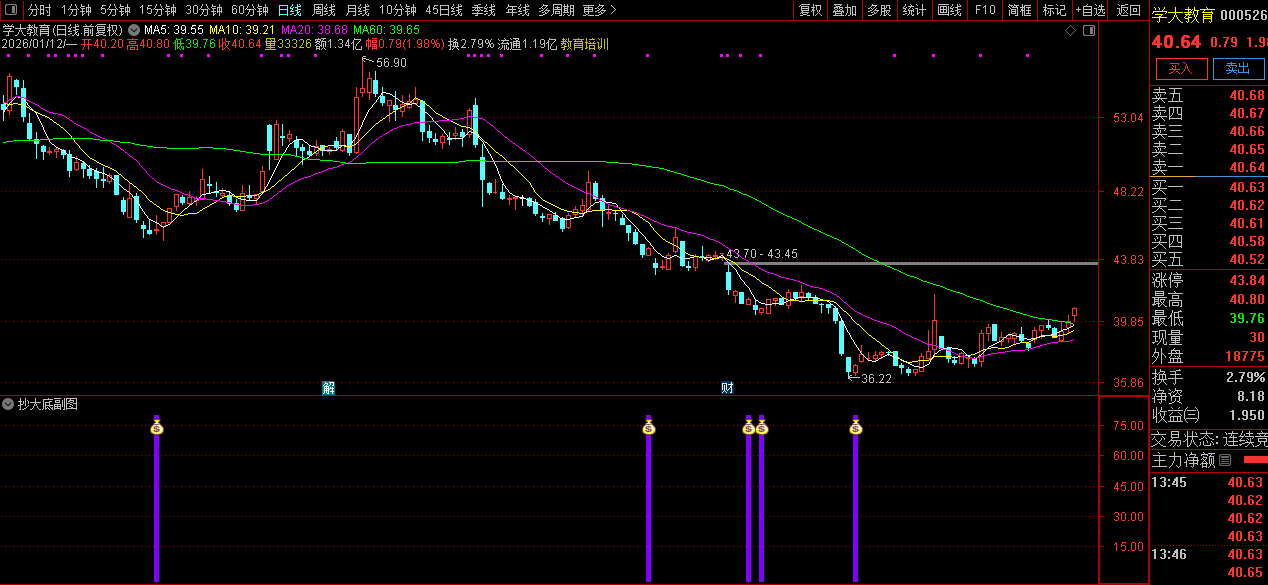Screen dimensions: 1268x585
Task: Switch to the 周线 weekly tab
Action: 324,10
